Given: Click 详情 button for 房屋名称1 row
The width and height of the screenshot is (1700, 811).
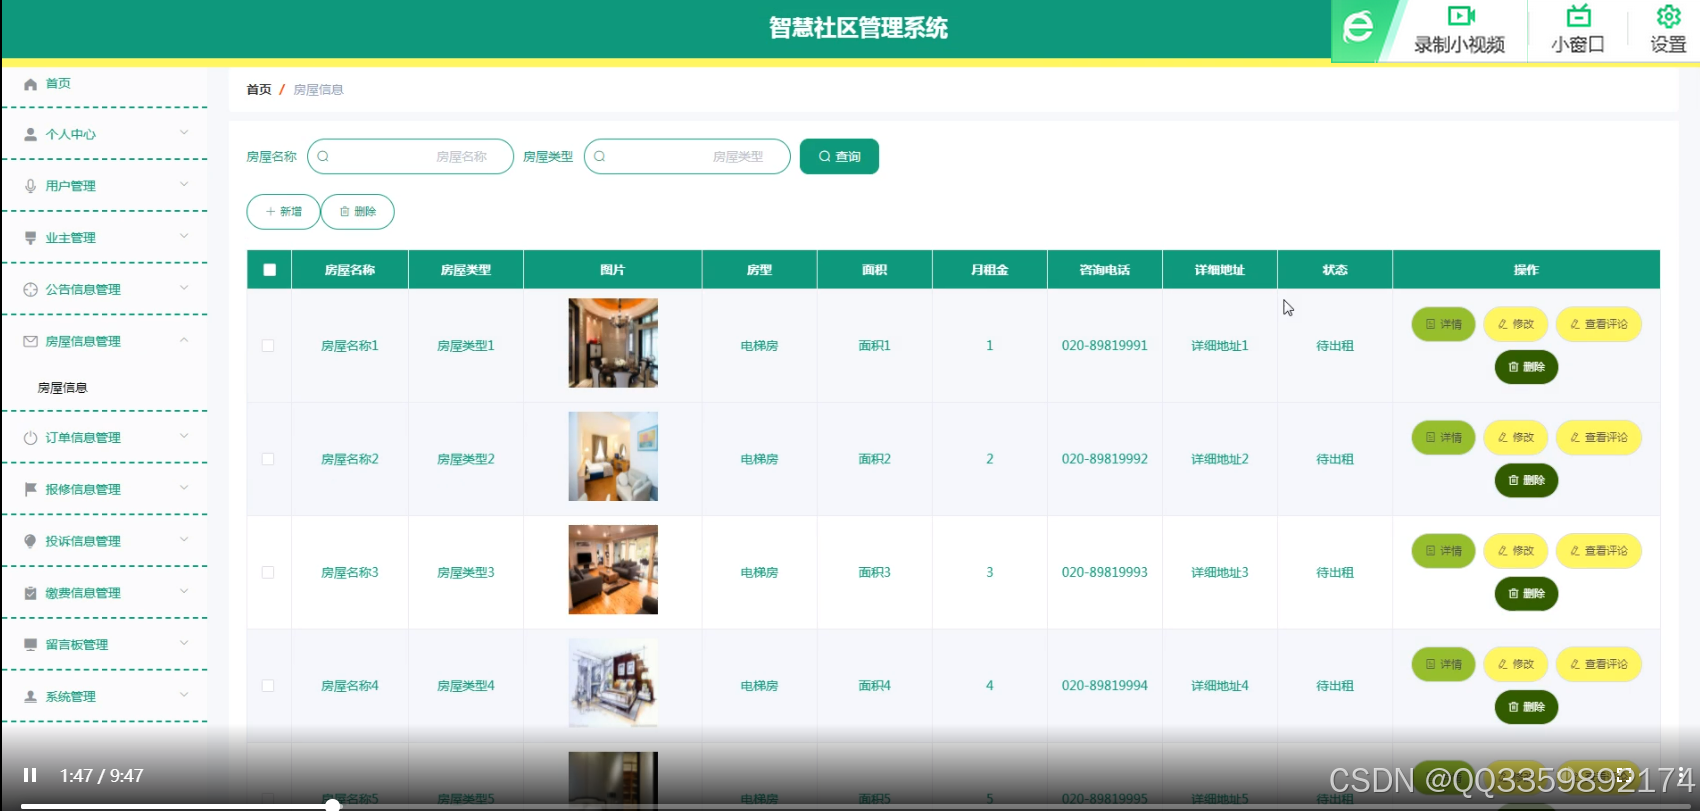Looking at the screenshot, I should [x=1443, y=324].
